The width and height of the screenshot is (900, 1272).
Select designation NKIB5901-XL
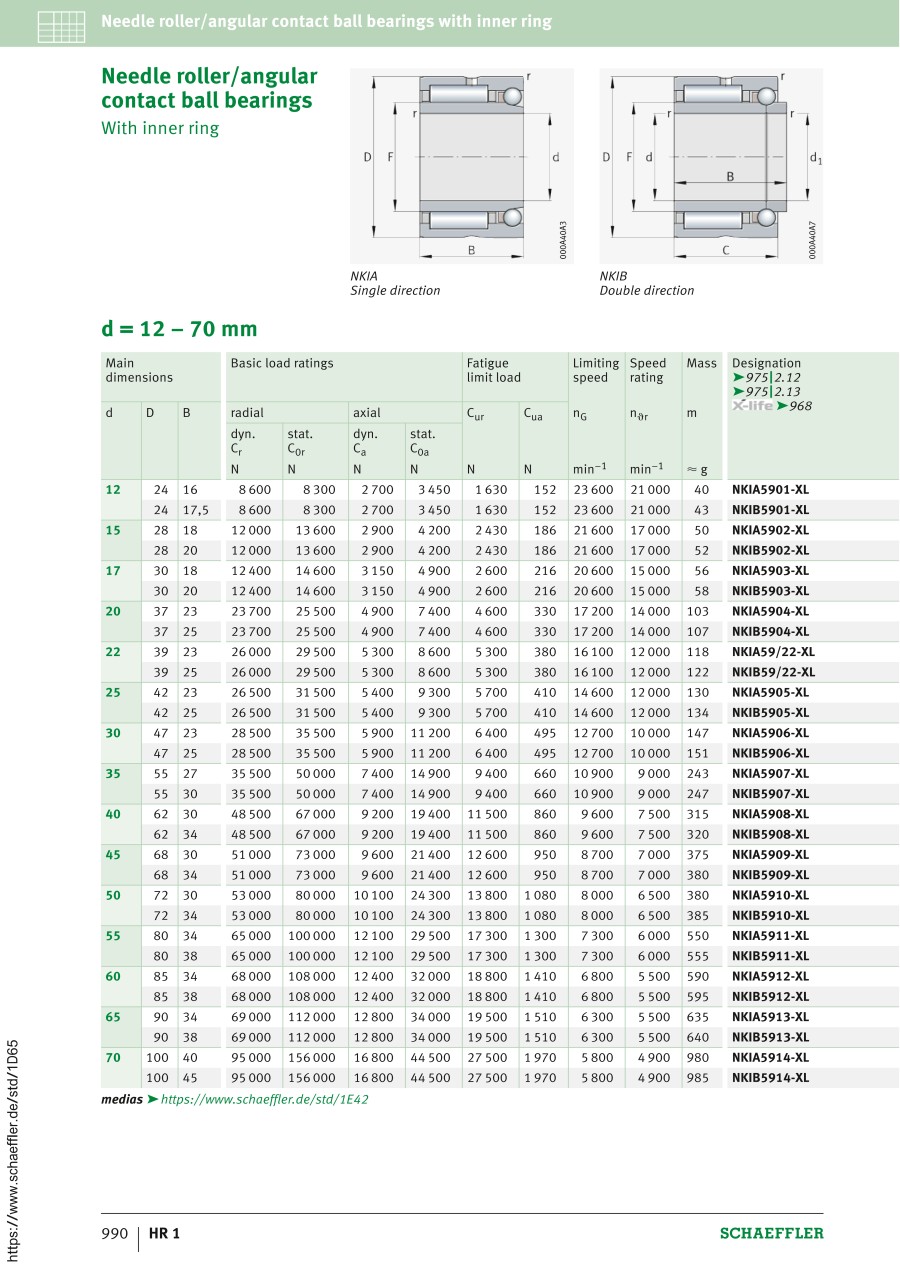770,510
